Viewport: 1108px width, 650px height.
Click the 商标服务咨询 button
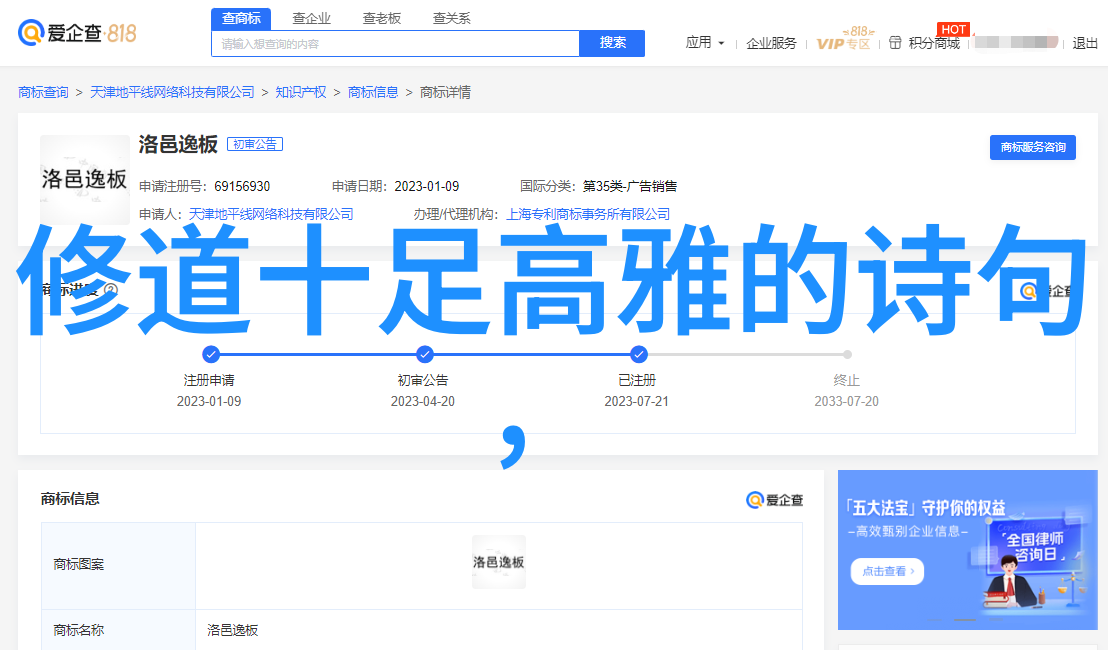[x=1032, y=147]
